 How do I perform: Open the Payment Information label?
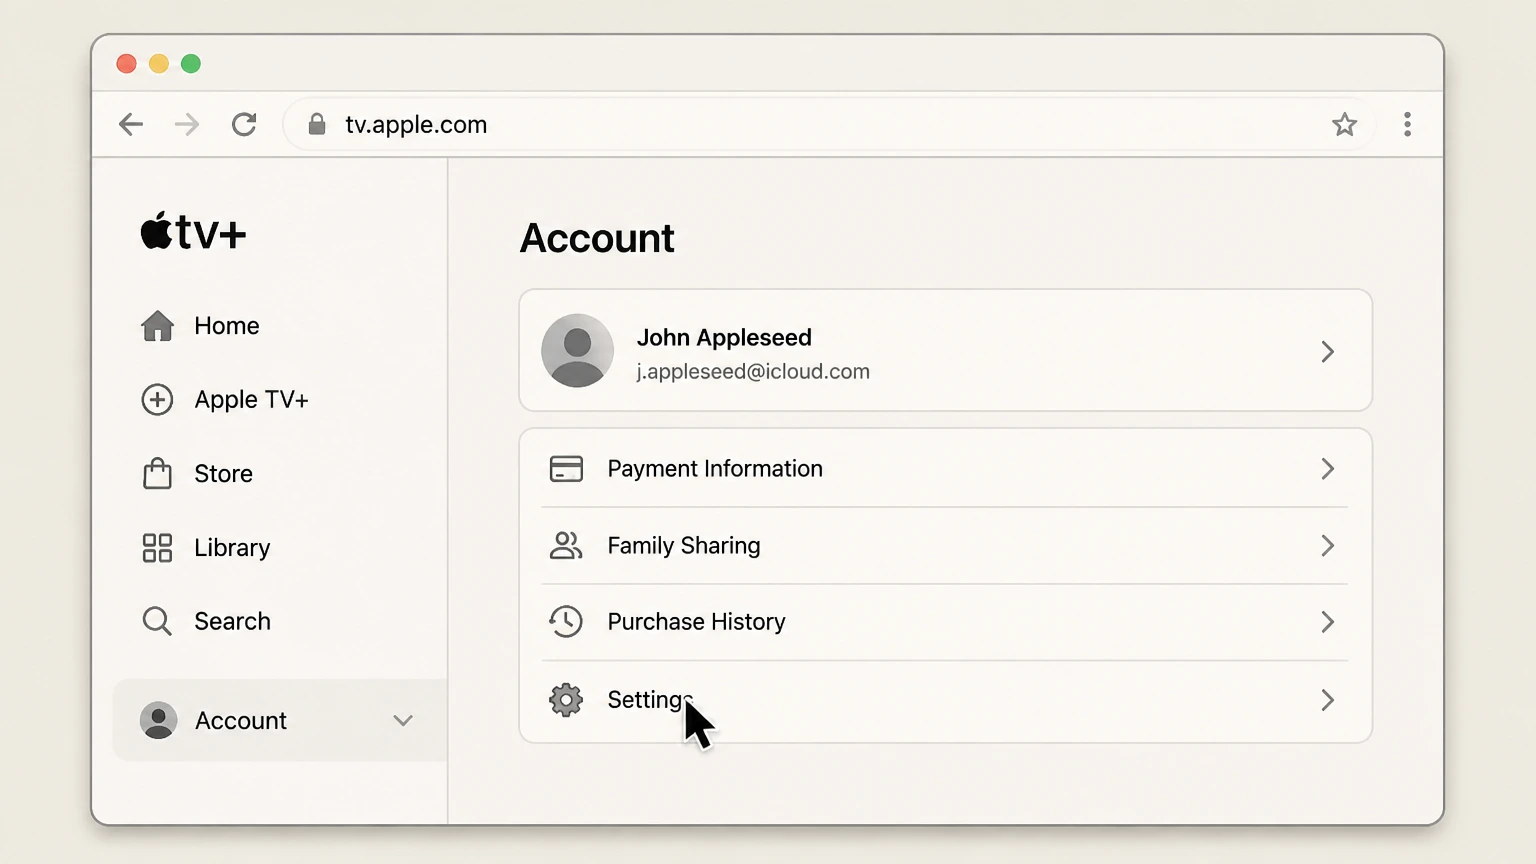[x=715, y=469]
